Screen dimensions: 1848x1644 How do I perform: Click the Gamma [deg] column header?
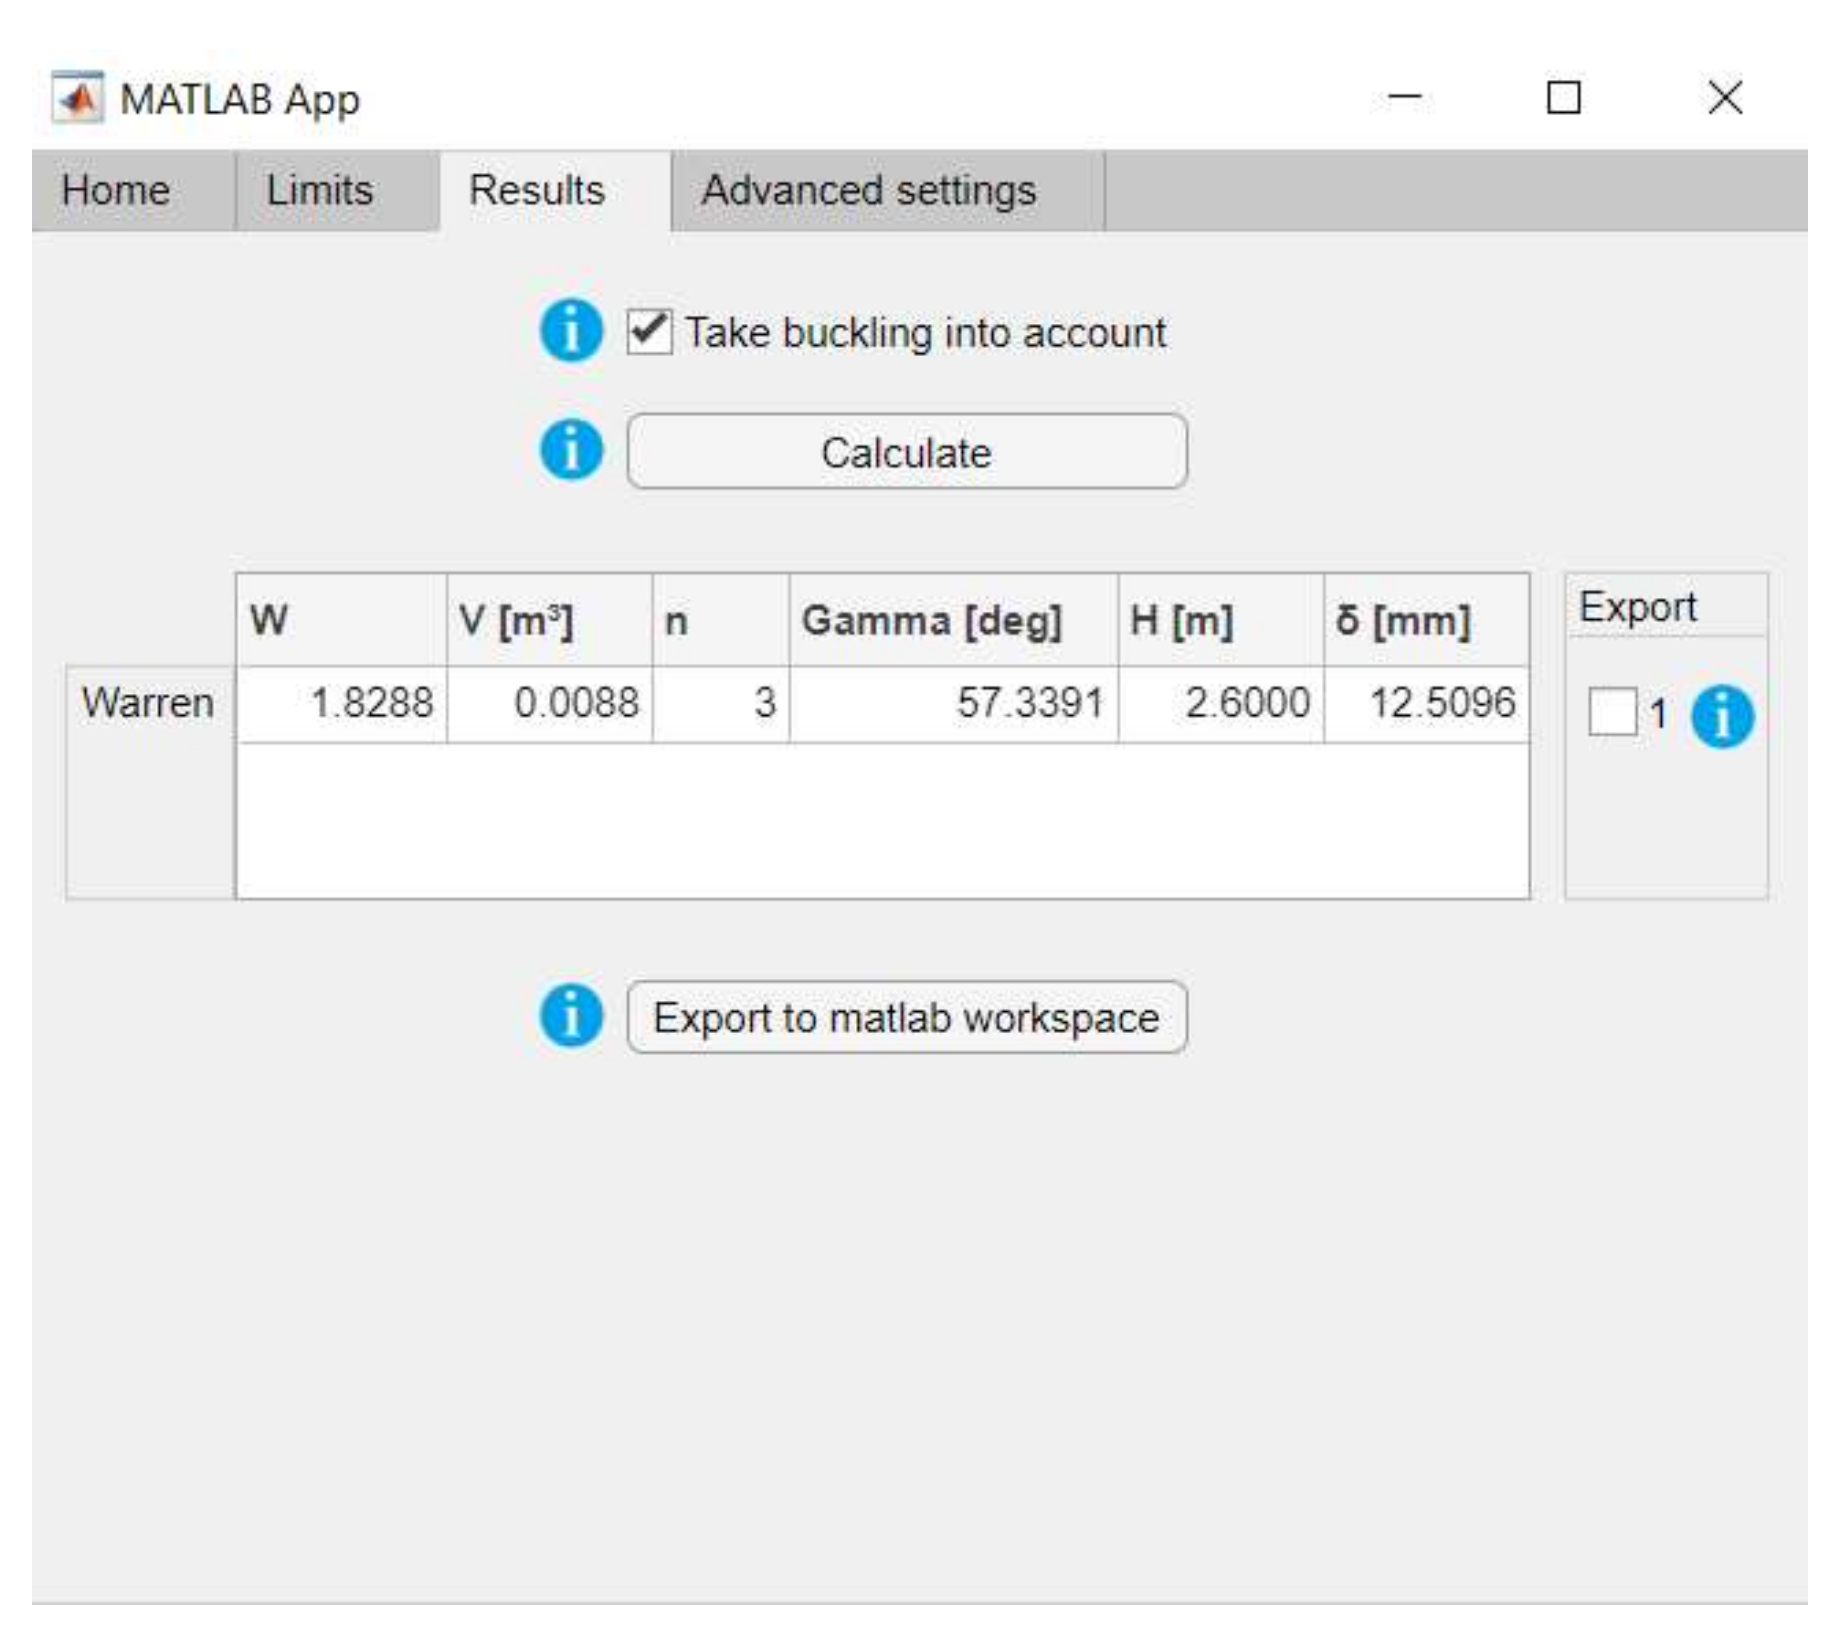click(x=954, y=620)
